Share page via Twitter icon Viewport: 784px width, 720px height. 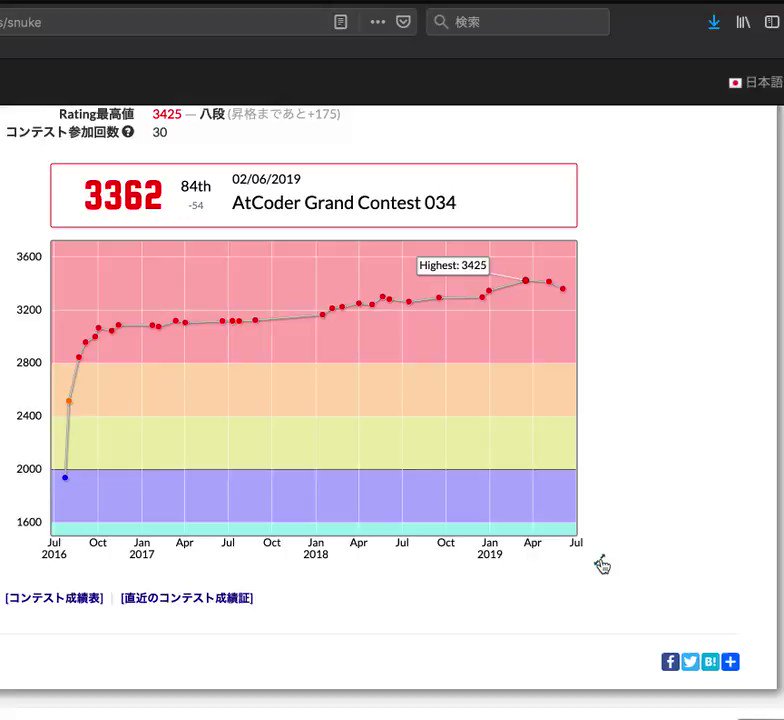690,662
